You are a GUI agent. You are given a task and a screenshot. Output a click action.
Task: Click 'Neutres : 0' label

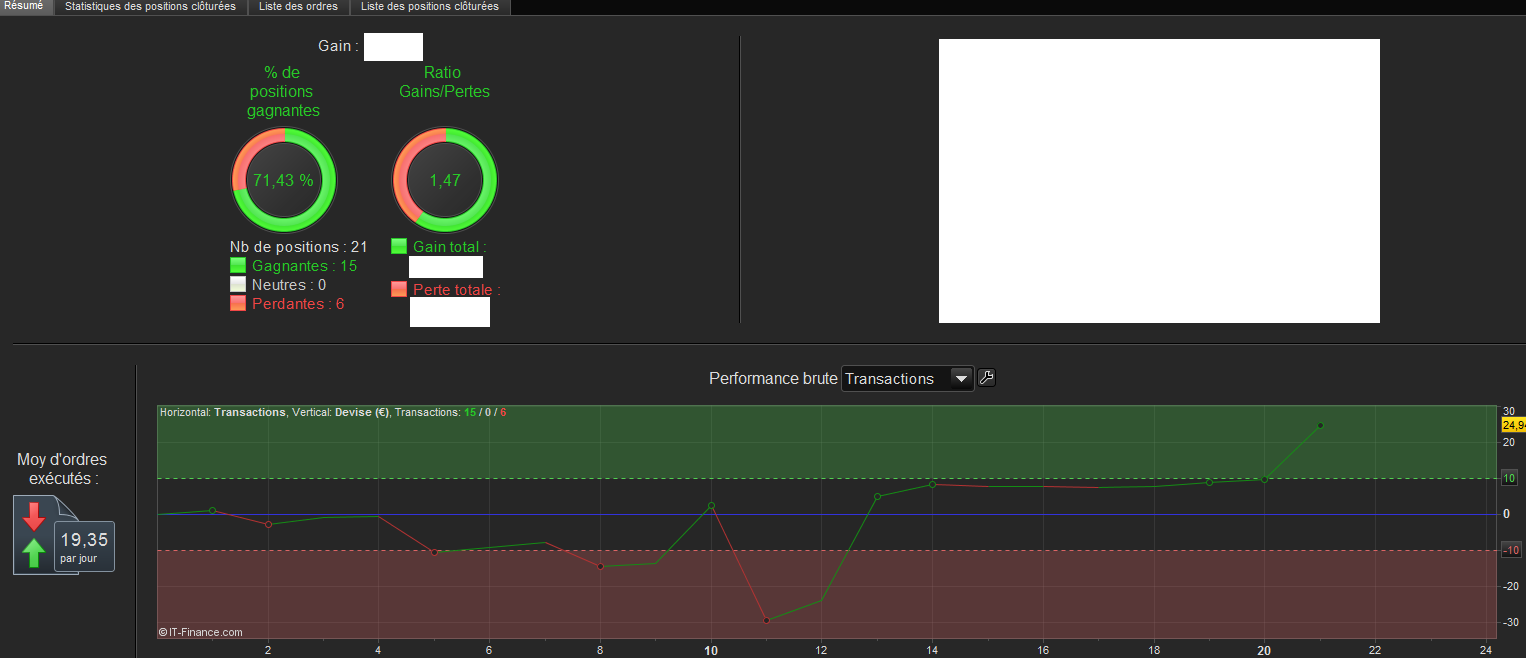click(289, 285)
